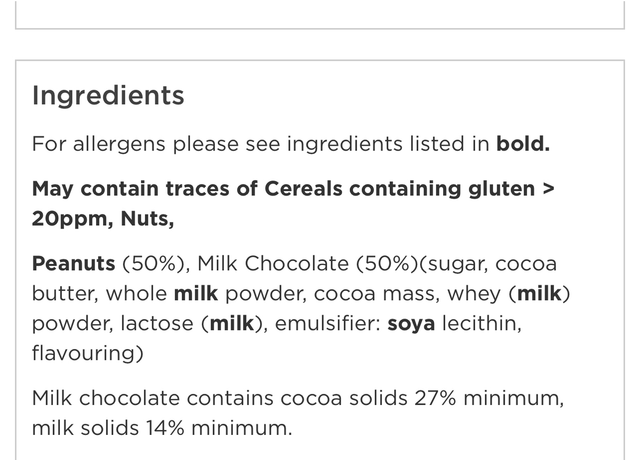Screen dimensions: 640x460
Task: Click the "milk solids 14% minimum." text
Action: click(x=161, y=429)
